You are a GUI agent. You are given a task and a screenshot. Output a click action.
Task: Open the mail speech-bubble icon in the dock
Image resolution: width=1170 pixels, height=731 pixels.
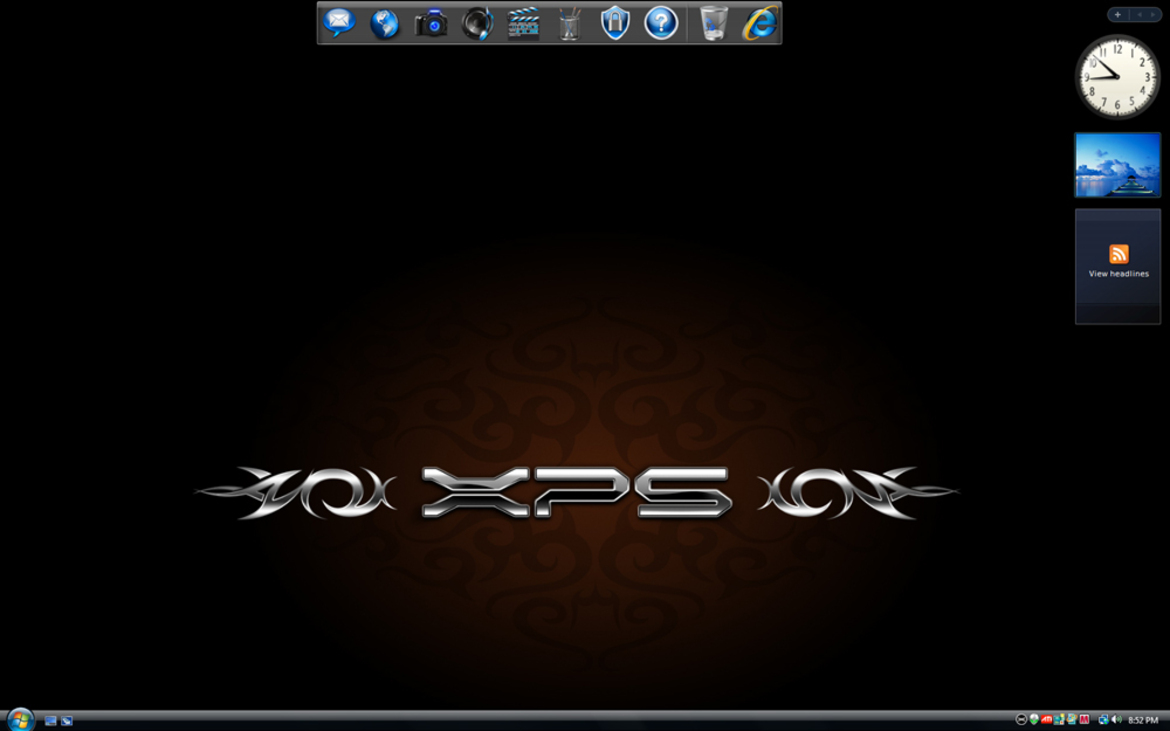339,22
